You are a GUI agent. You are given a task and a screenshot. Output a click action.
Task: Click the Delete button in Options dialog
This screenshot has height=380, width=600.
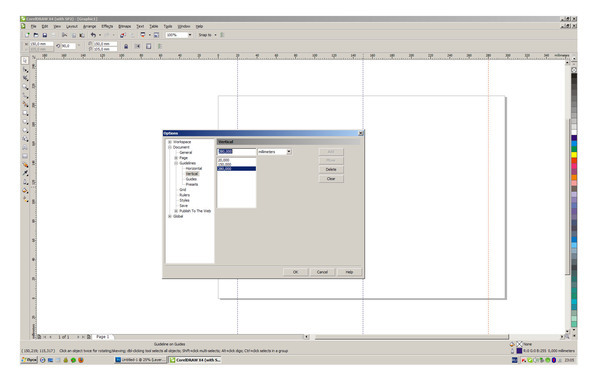point(331,170)
